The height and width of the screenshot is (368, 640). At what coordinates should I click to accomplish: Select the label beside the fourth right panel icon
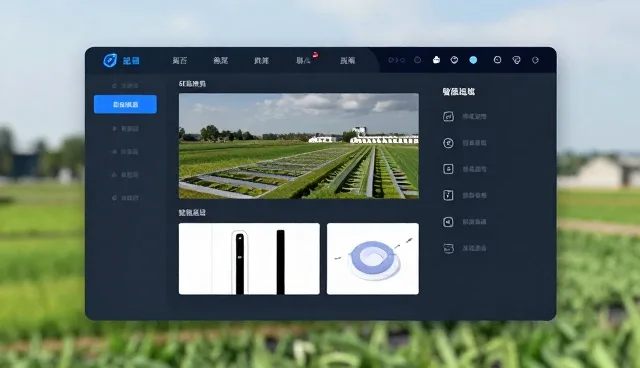(474, 195)
